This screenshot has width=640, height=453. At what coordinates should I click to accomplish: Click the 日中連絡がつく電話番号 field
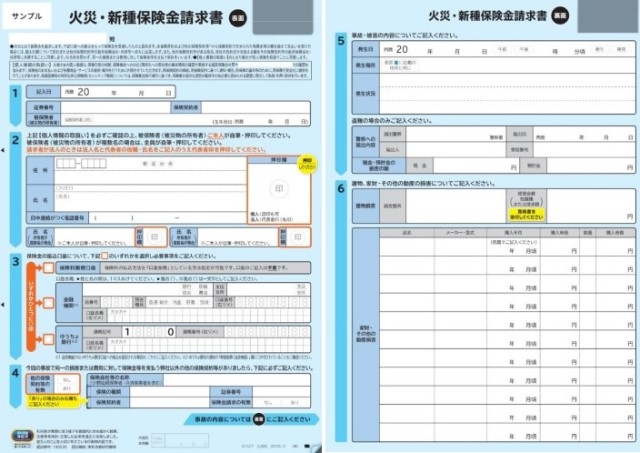[167, 218]
